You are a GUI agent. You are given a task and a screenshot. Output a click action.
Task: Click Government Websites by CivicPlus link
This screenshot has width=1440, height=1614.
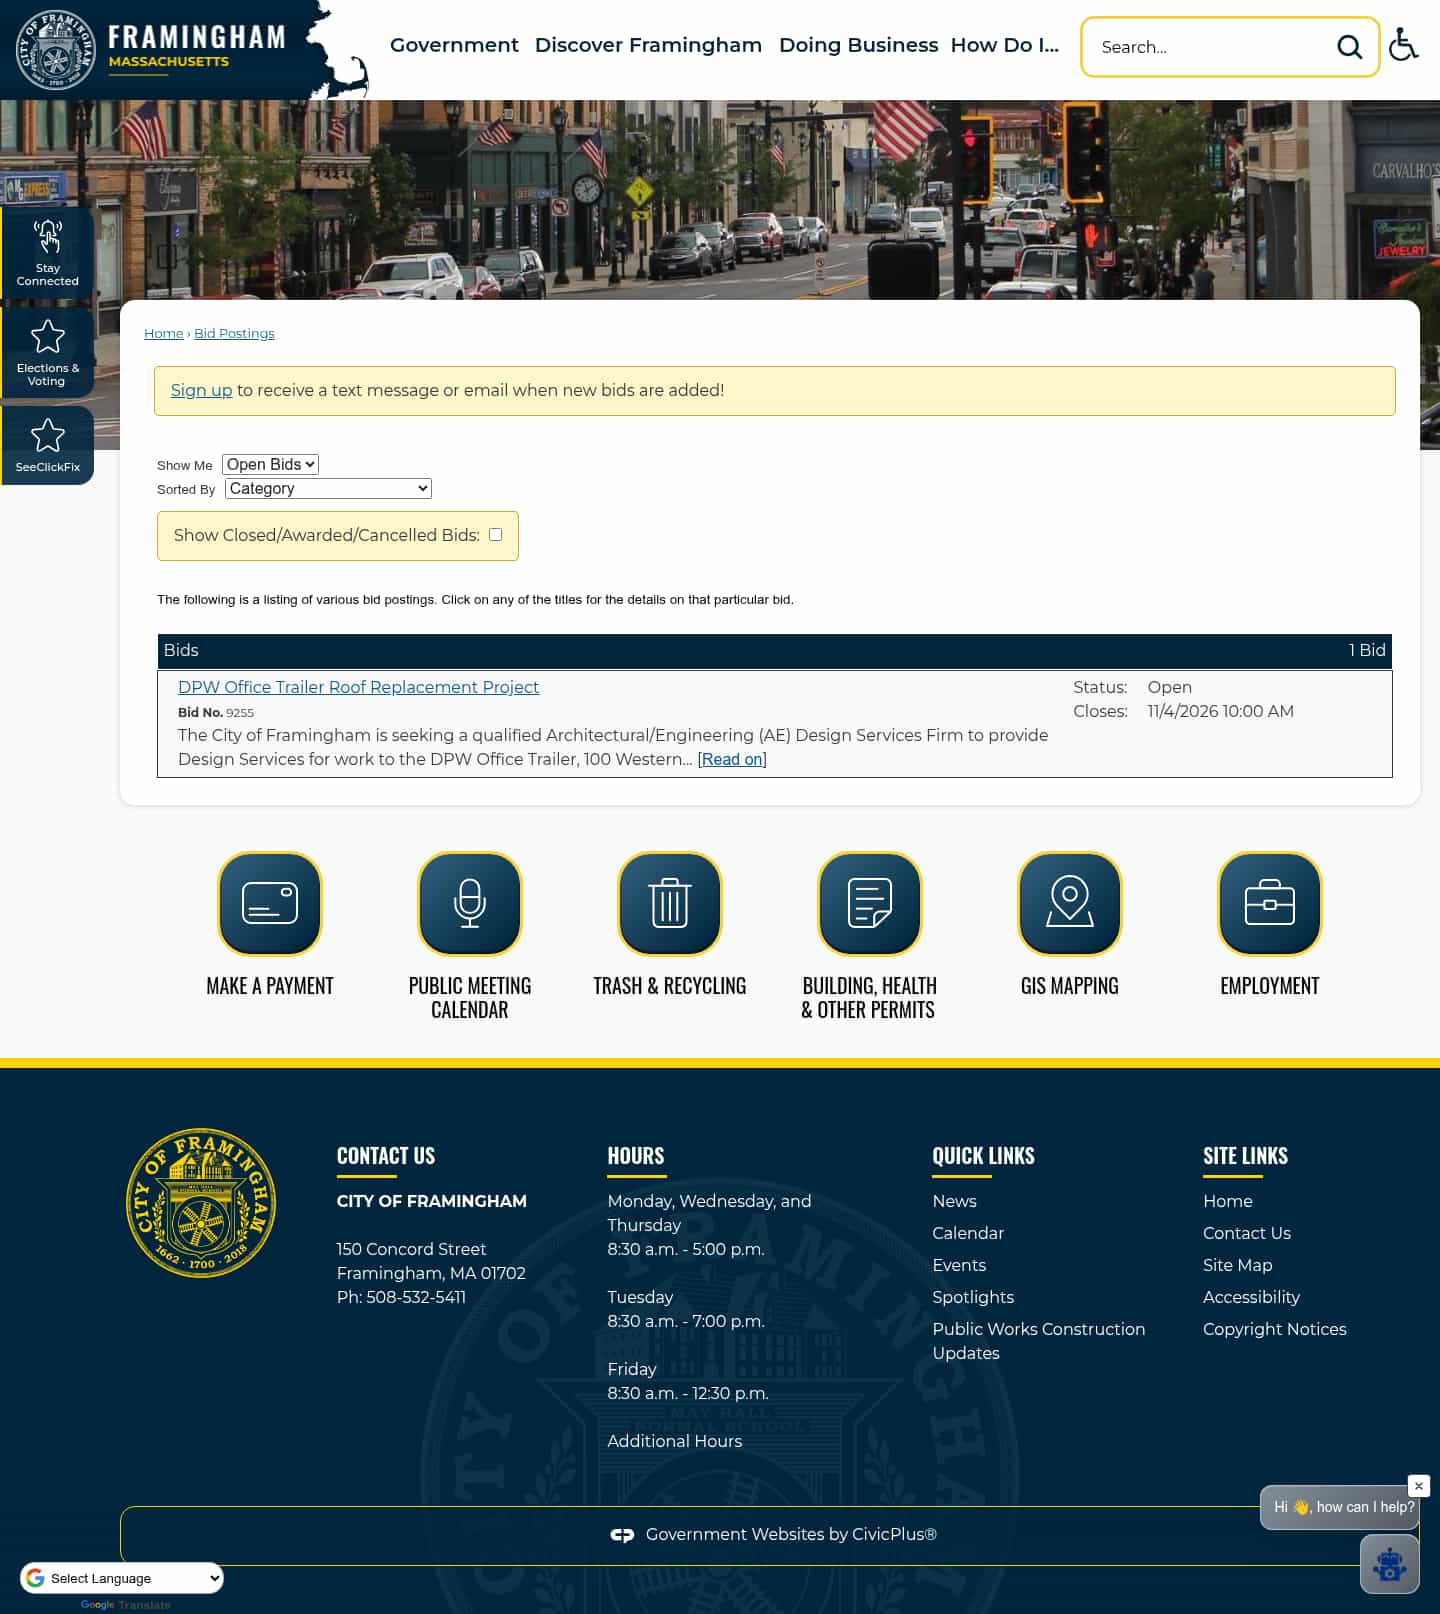pos(791,1534)
